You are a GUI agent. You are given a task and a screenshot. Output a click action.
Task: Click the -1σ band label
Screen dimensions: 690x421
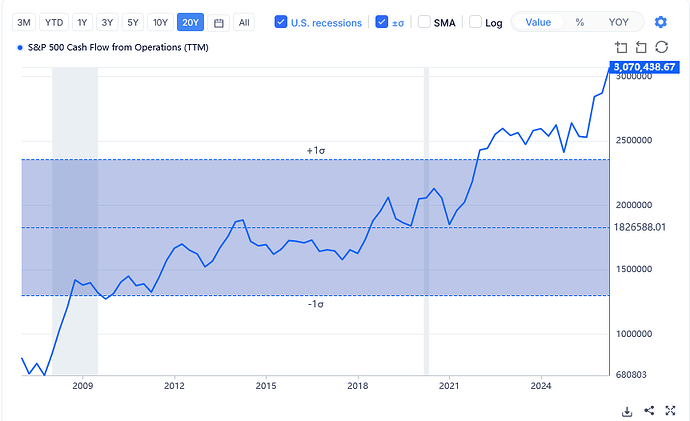click(316, 304)
